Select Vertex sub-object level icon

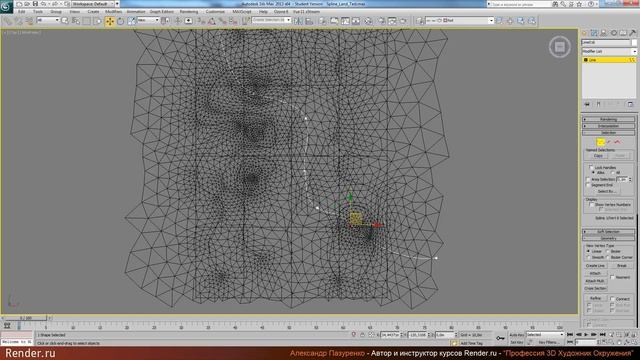click(600, 142)
